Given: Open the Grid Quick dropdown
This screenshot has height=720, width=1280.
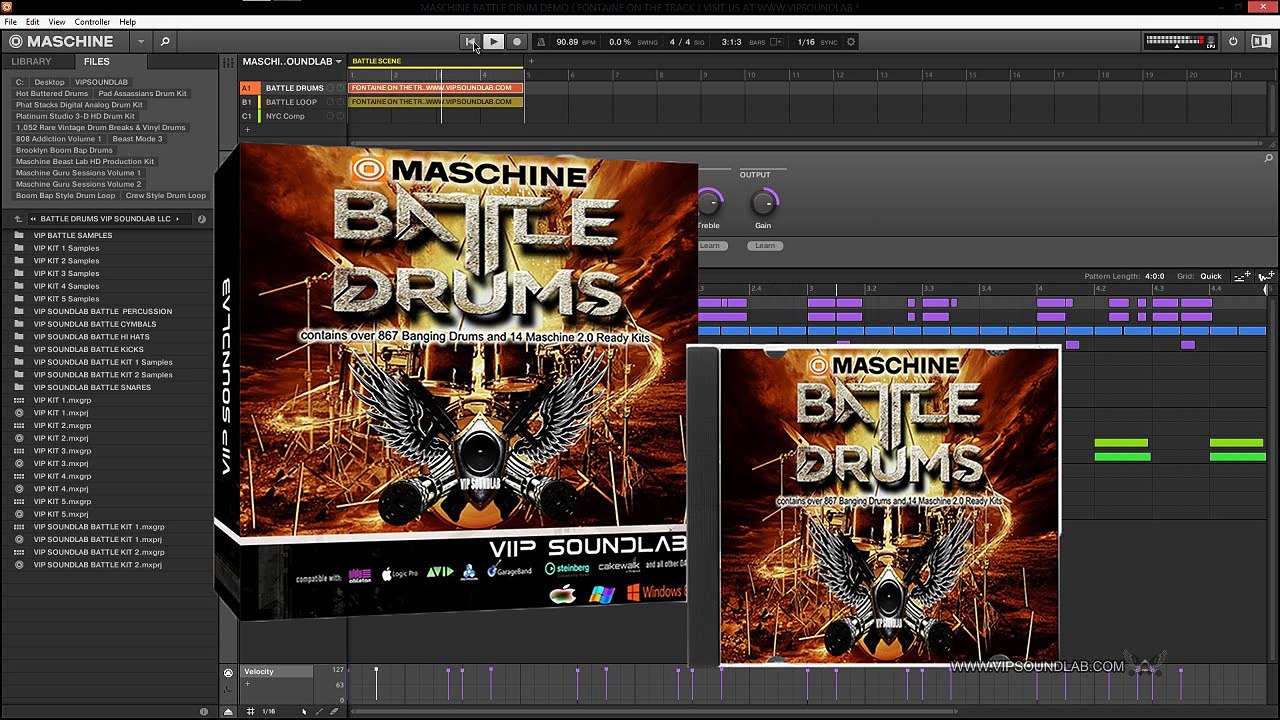Looking at the screenshot, I should click(x=1211, y=276).
